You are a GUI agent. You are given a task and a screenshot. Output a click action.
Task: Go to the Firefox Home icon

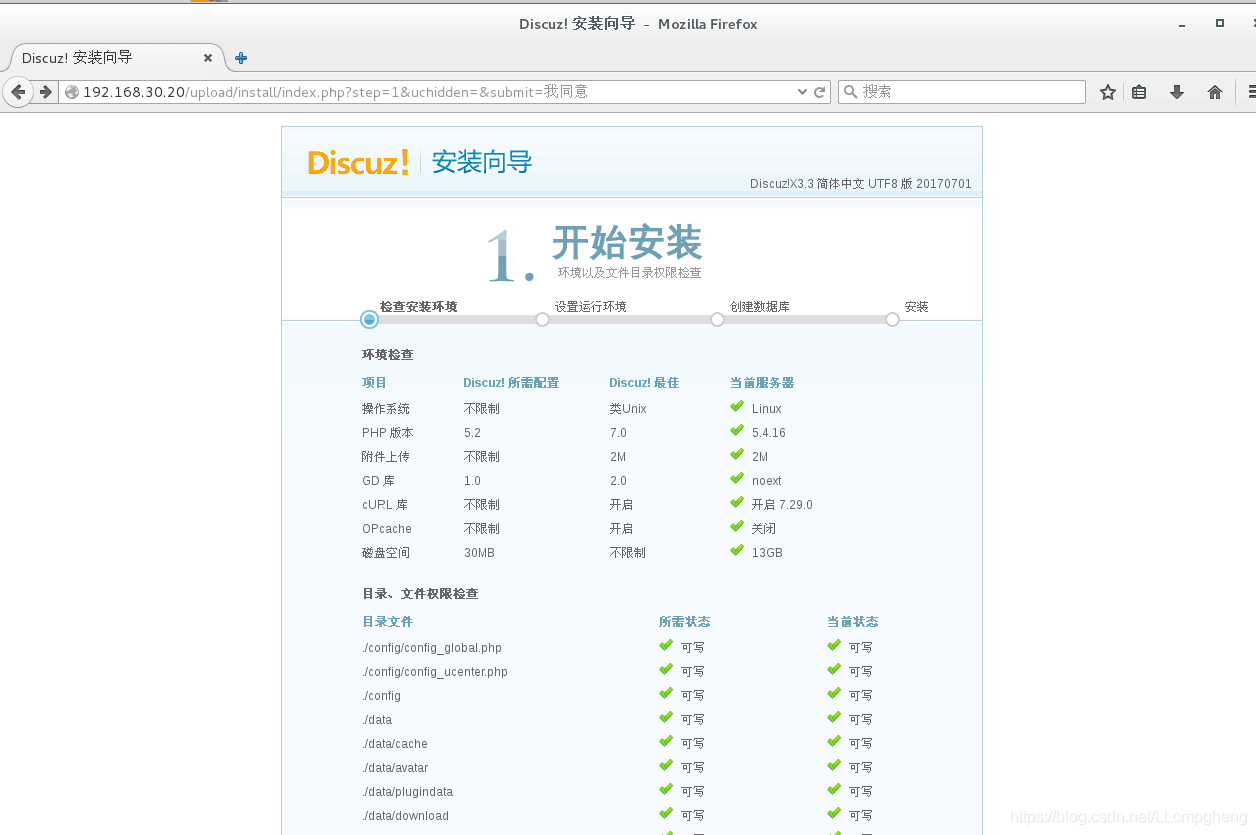[1215, 92]
